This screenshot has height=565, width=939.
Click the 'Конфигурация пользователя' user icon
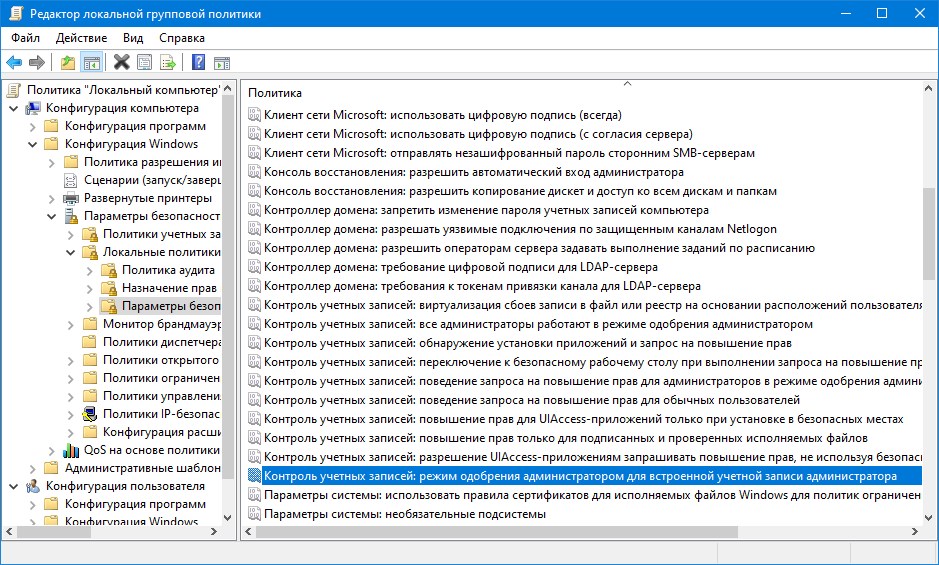[33, 486]
